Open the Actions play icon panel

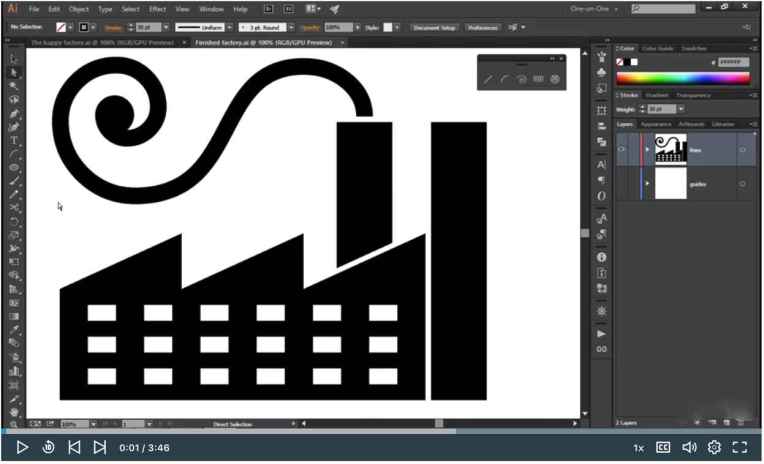(601, 333)
